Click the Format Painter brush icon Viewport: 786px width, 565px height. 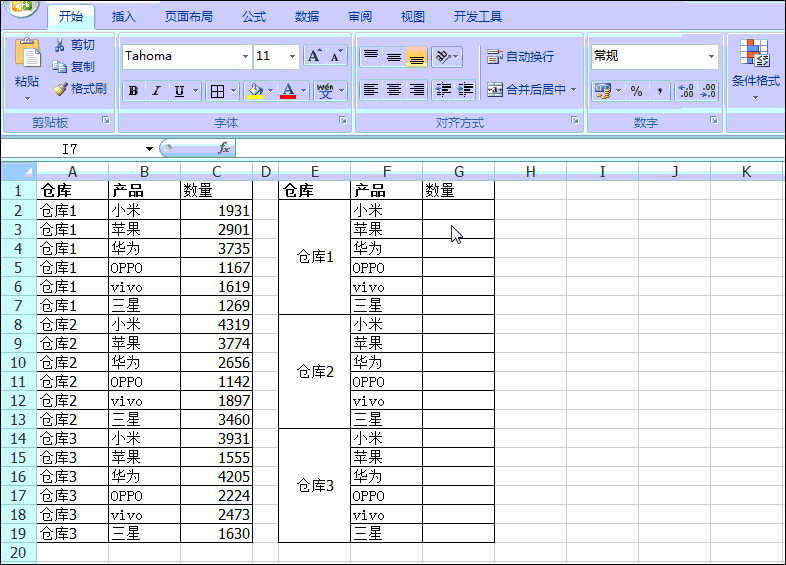click(60, 90)
